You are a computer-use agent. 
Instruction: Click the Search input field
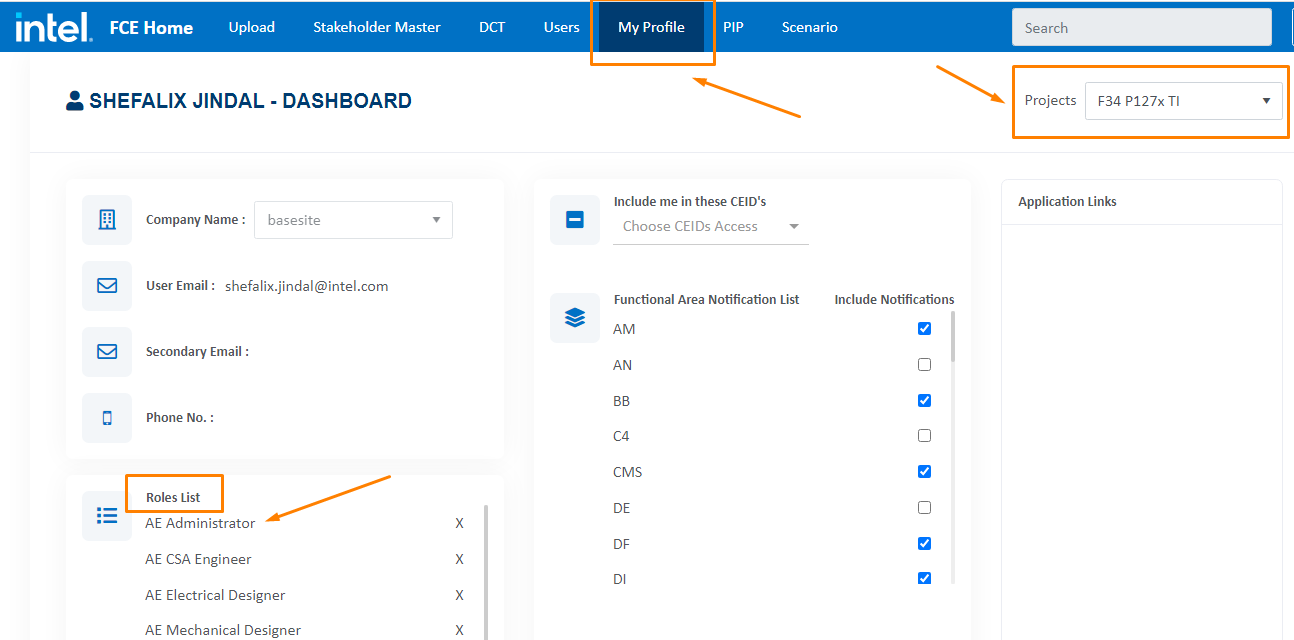click(x=1141, y=28)
